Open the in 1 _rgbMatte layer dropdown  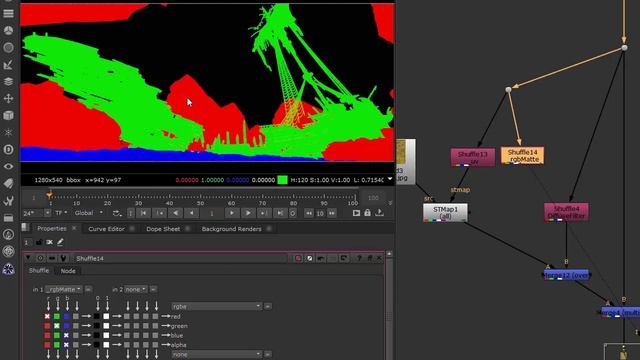pyautogui.click(x=64, y=289)
